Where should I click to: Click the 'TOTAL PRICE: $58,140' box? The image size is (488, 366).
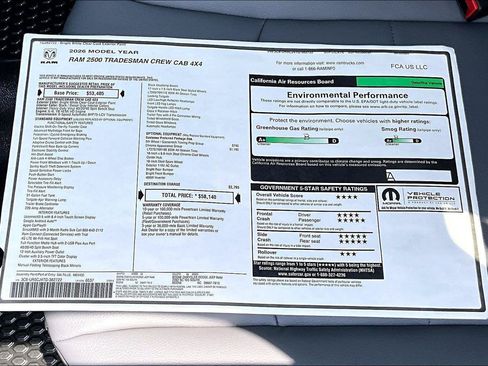(189, 196)
